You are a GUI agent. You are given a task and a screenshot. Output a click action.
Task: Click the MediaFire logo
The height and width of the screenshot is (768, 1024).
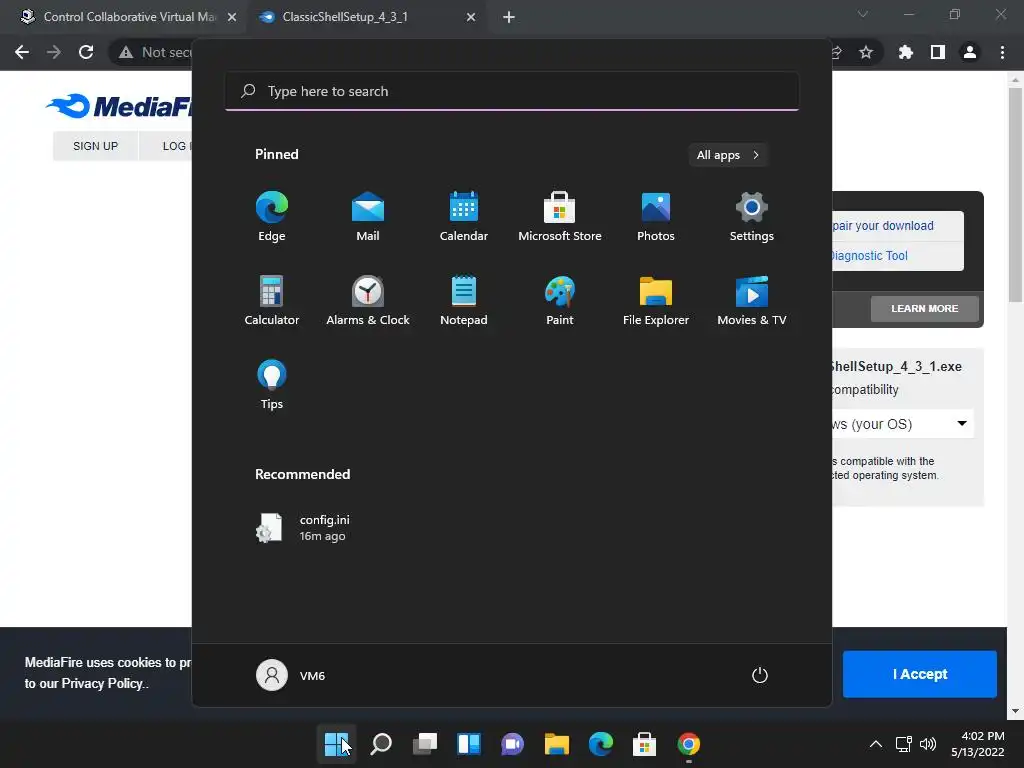tap(119, 106)
